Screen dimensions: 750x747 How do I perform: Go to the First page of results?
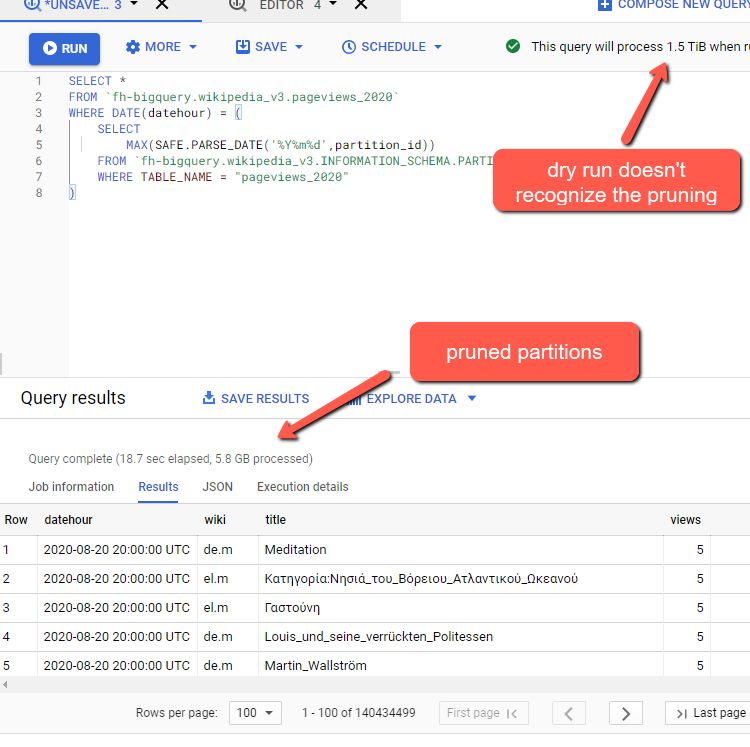[x=483, y=713]
